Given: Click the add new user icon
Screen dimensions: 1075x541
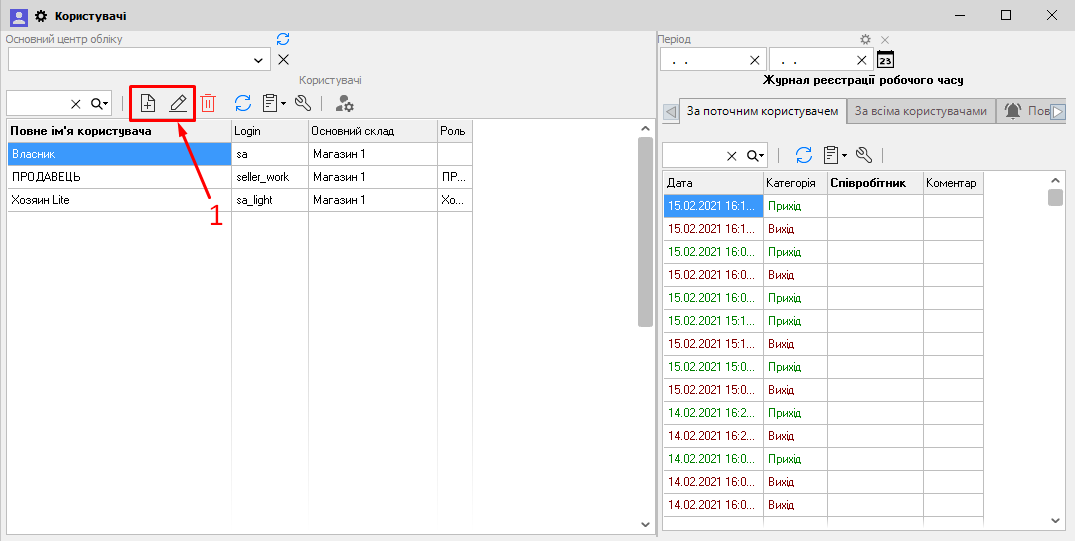Looking at the screenshot, I should tap(148, 103).
